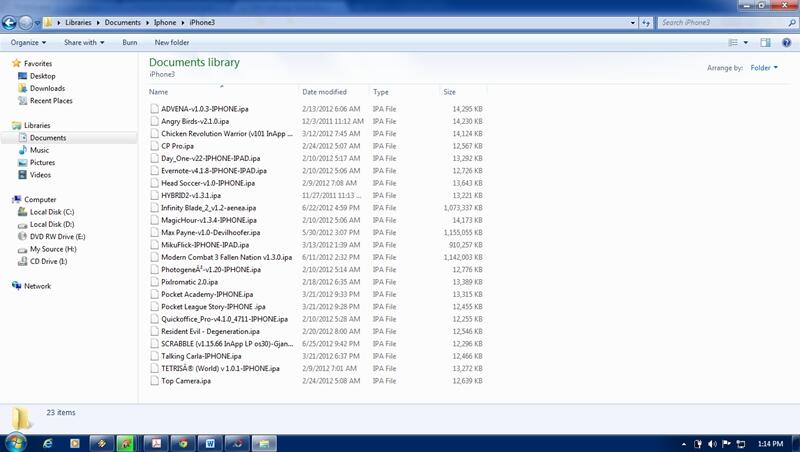
Task: Select the Pocket League Story-IPHONE .ipa file
Action: pos(213,307)
